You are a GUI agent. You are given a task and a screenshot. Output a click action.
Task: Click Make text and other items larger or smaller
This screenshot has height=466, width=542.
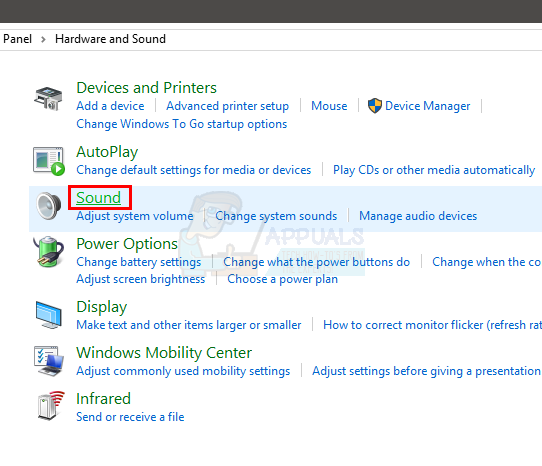click(x=189, y=325)
